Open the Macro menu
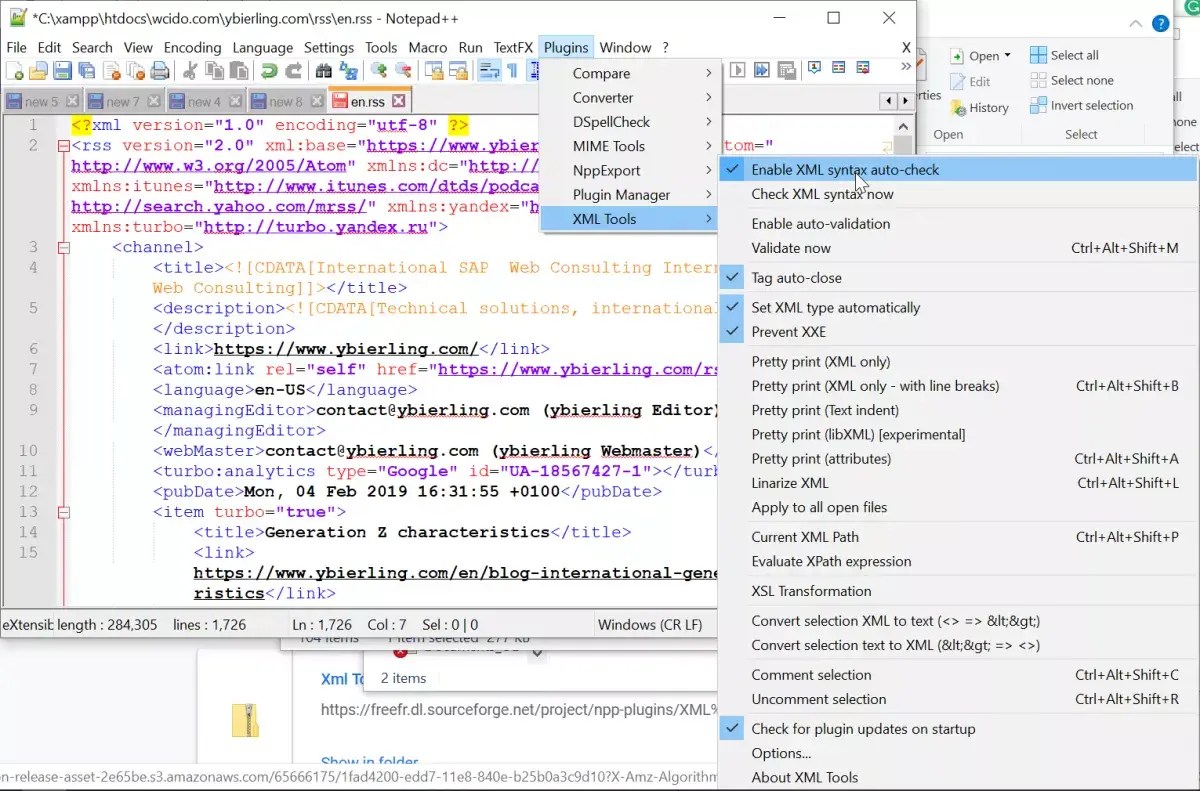 coord(428,47)
